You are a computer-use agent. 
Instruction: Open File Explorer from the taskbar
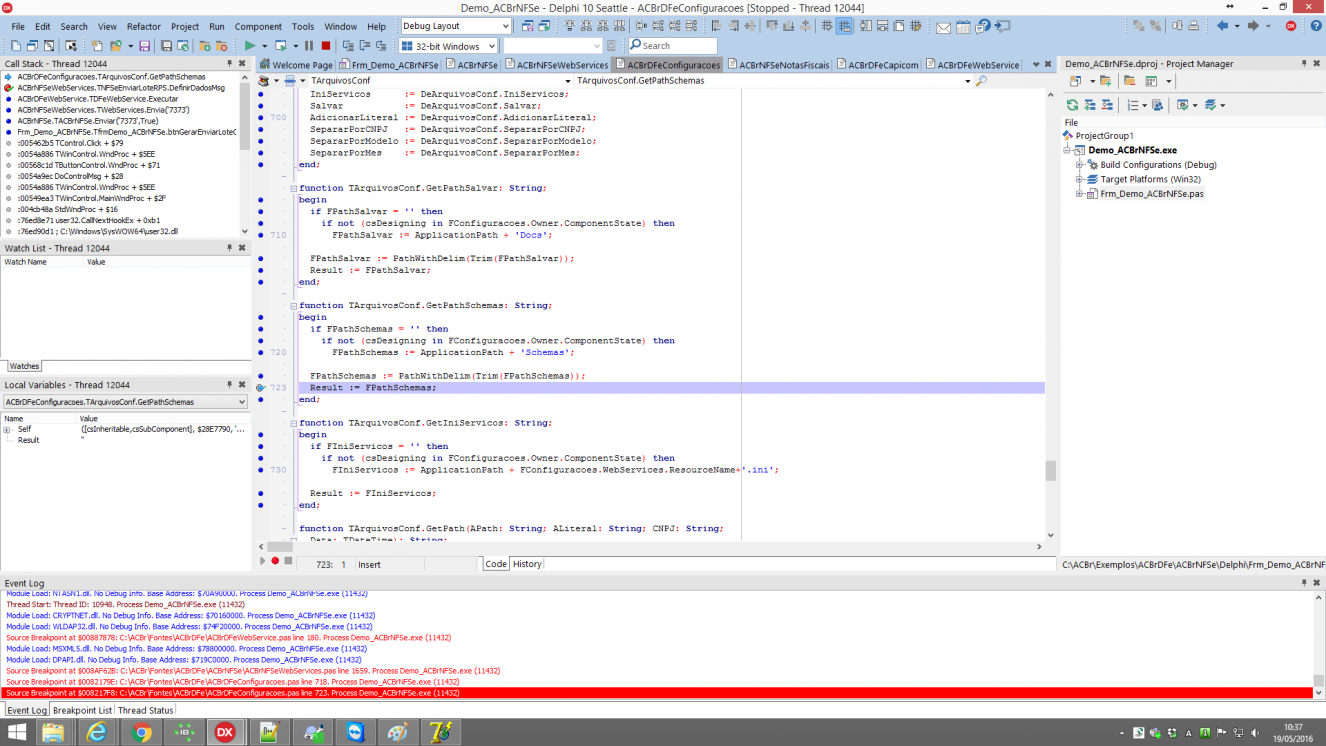point(54,732)
